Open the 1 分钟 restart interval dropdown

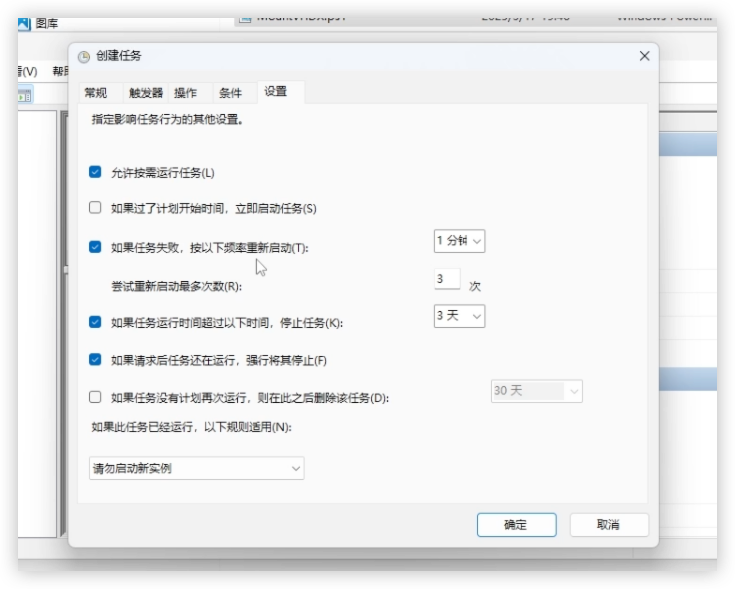(x=459, y=241)
